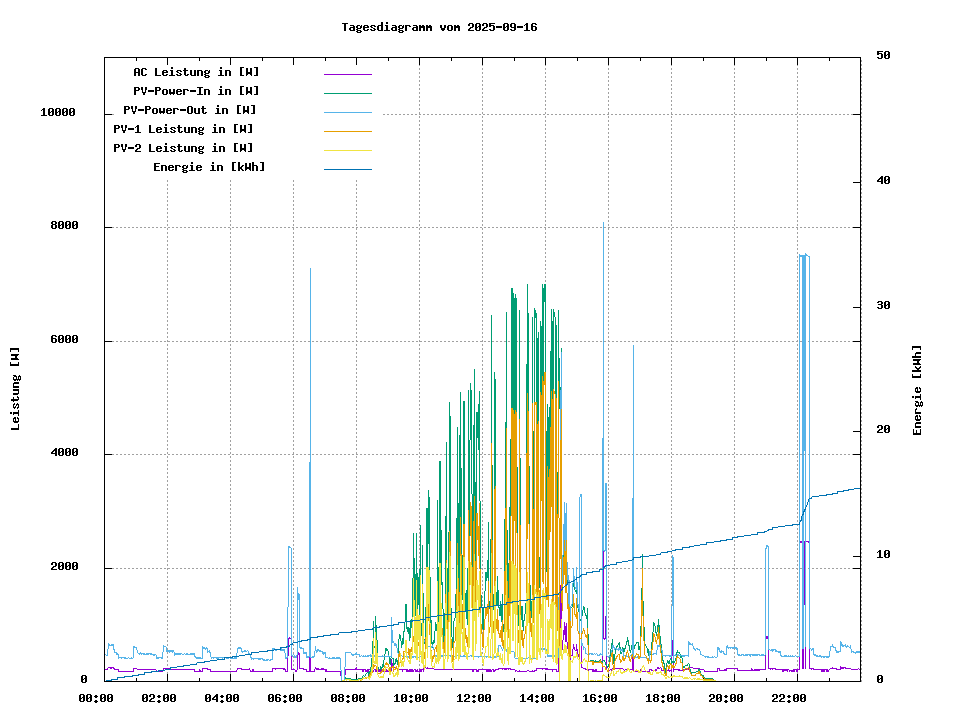
Task: Click the right axis title 'Energie [kWh]'
Action: tap(917, 390)
